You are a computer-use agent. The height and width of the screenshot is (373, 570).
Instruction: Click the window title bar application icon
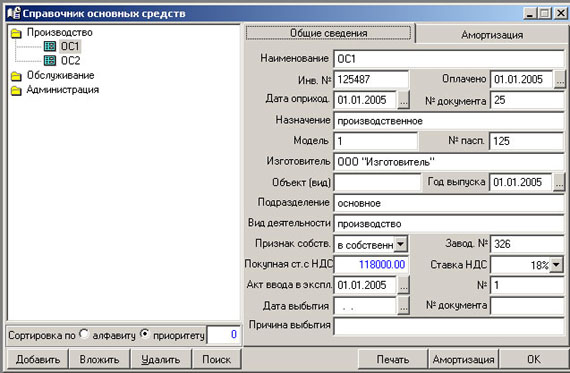coord(13,13)
